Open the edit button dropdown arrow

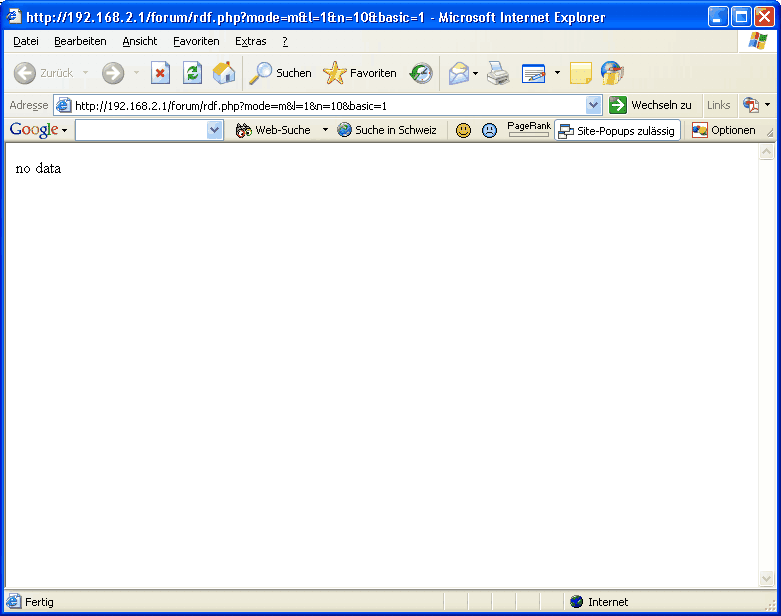tap(557, 73)
